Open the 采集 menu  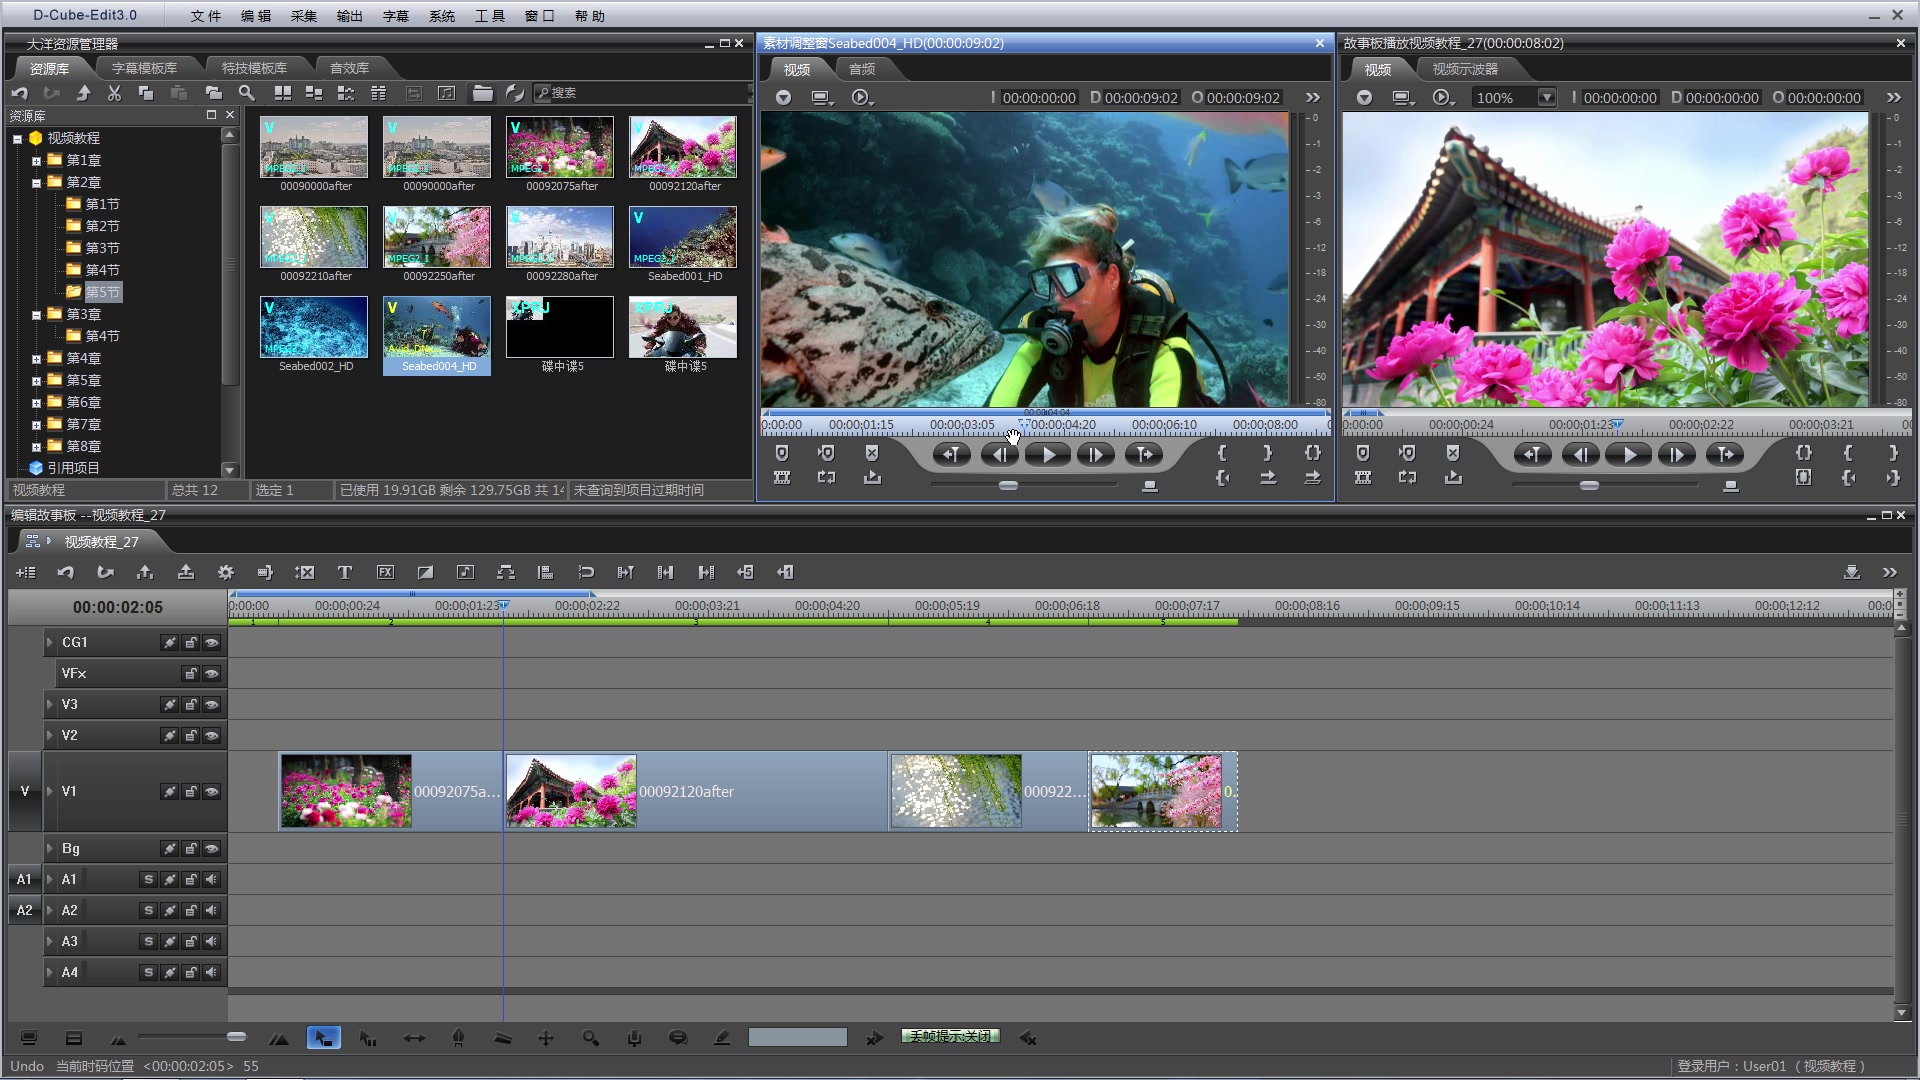tap(303, 16)
